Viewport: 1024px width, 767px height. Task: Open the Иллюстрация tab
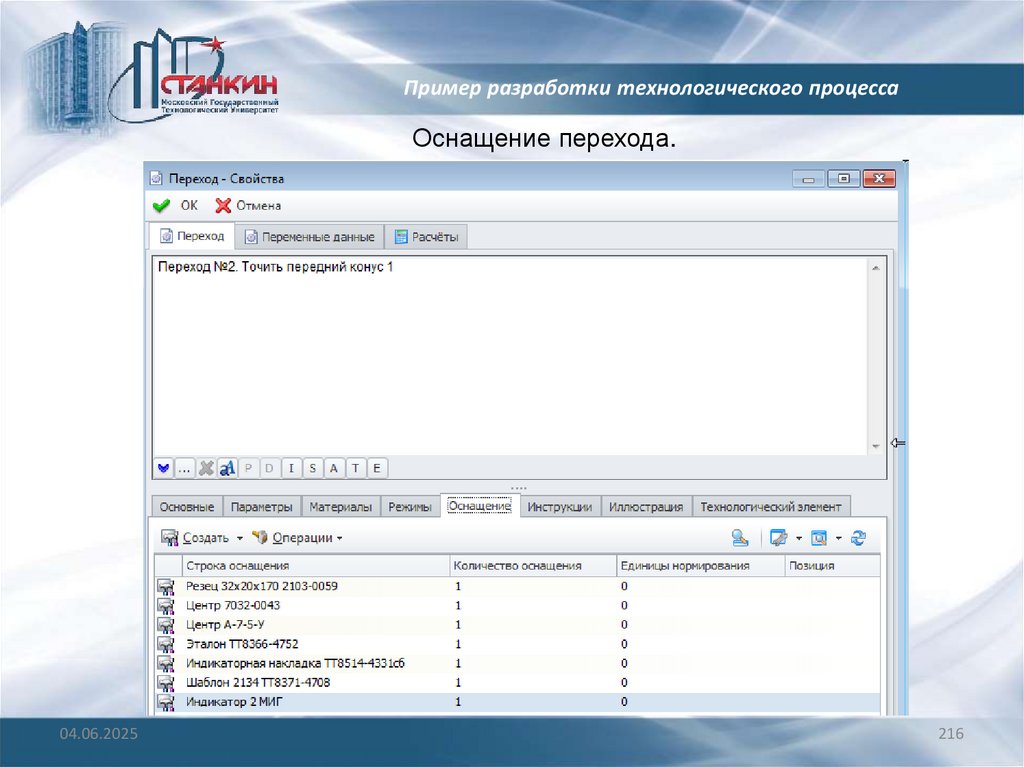point(646,507)
